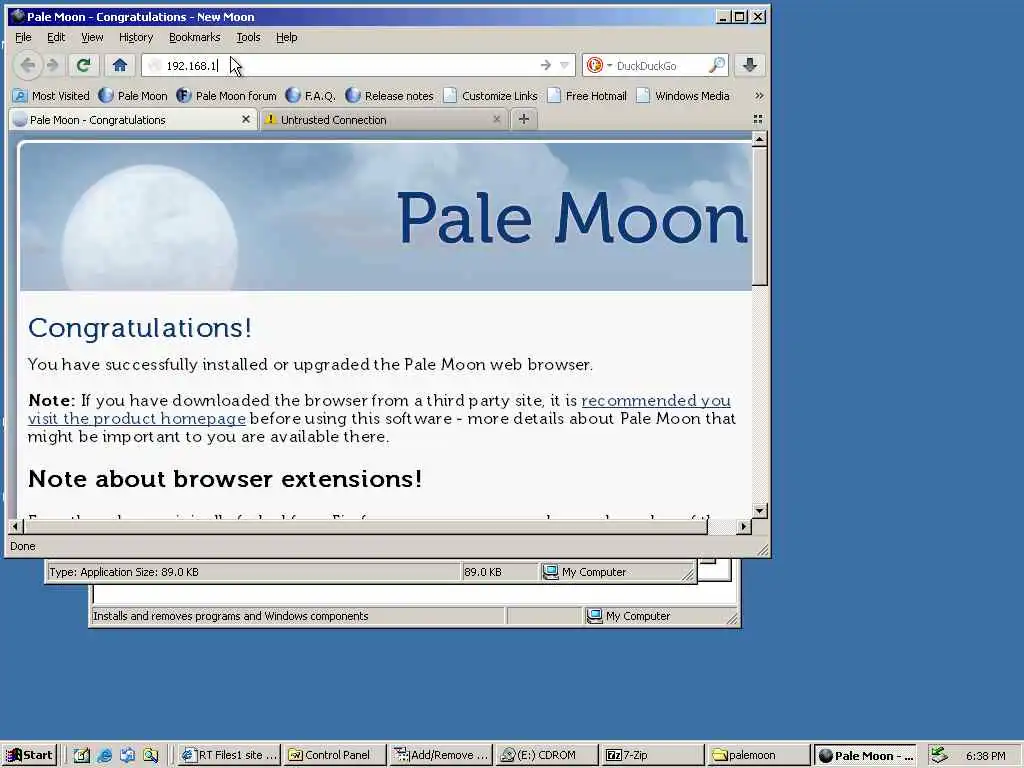Open the Help menu
This screenshot has width=1024, height=768.
point(286,37)
